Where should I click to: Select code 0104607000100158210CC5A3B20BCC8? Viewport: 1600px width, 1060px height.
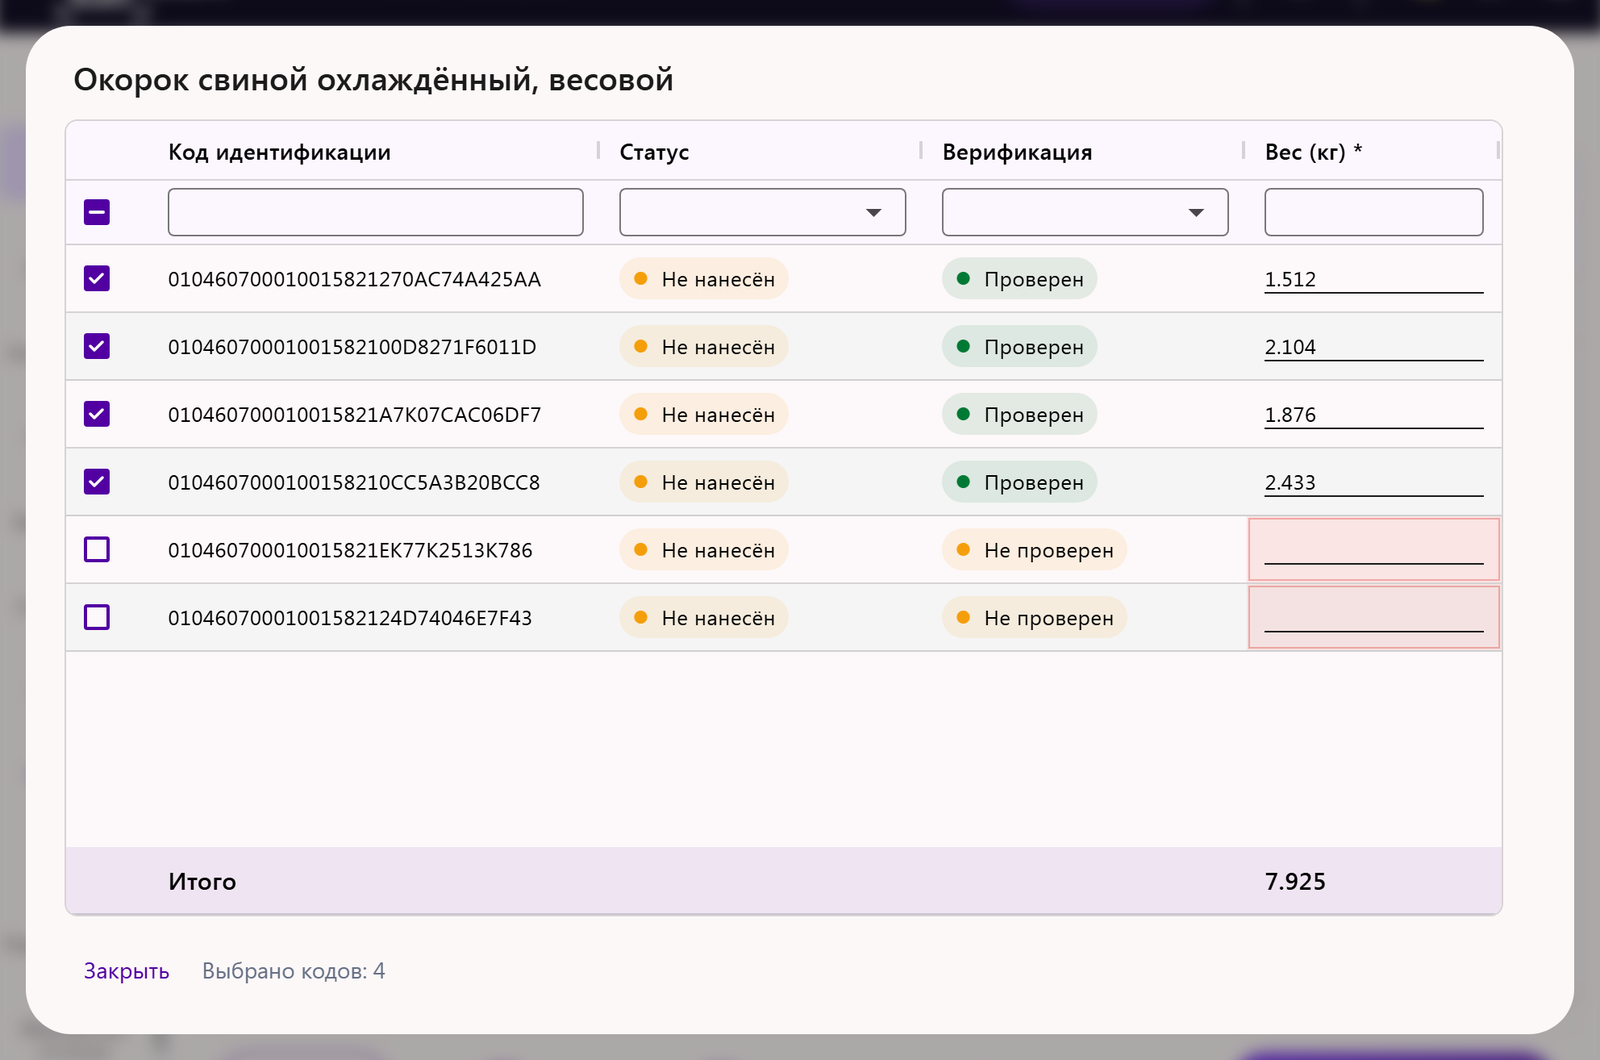pyautogui.click(x=354, y=482)
